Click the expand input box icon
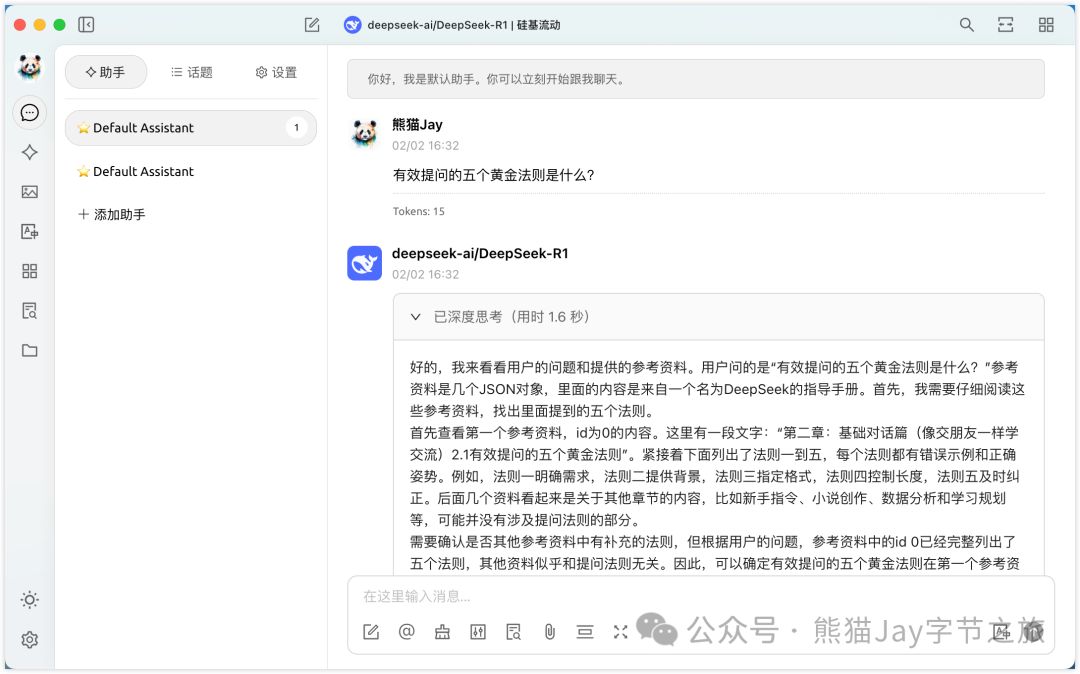 coord(621,631)
